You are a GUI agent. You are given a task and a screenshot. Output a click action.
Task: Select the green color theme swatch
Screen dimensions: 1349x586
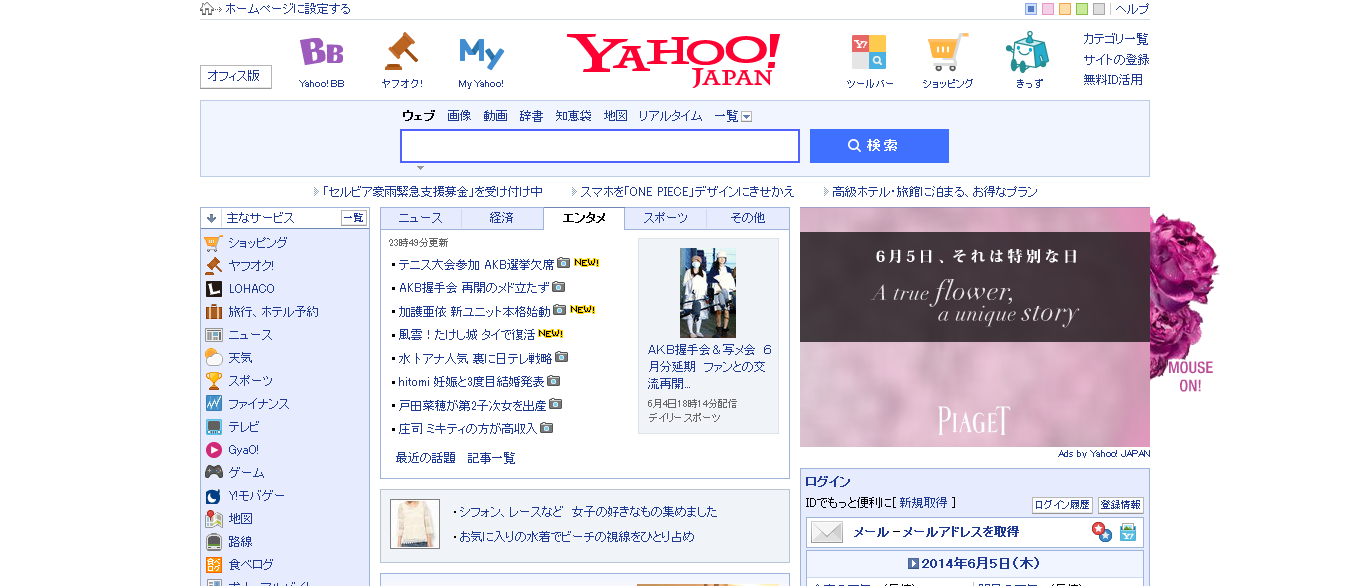pyautogui.click(x=1082, y=9)
